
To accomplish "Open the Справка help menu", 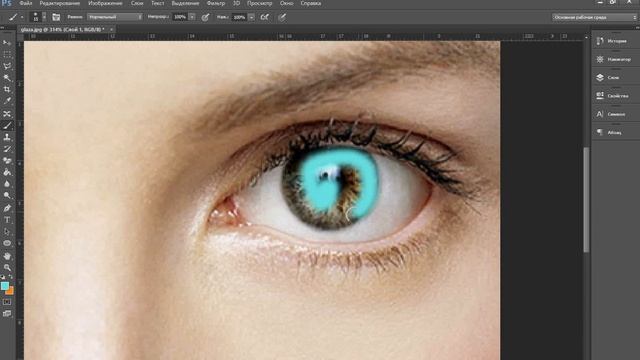I will pyautogui.click(x=311, y=3).
